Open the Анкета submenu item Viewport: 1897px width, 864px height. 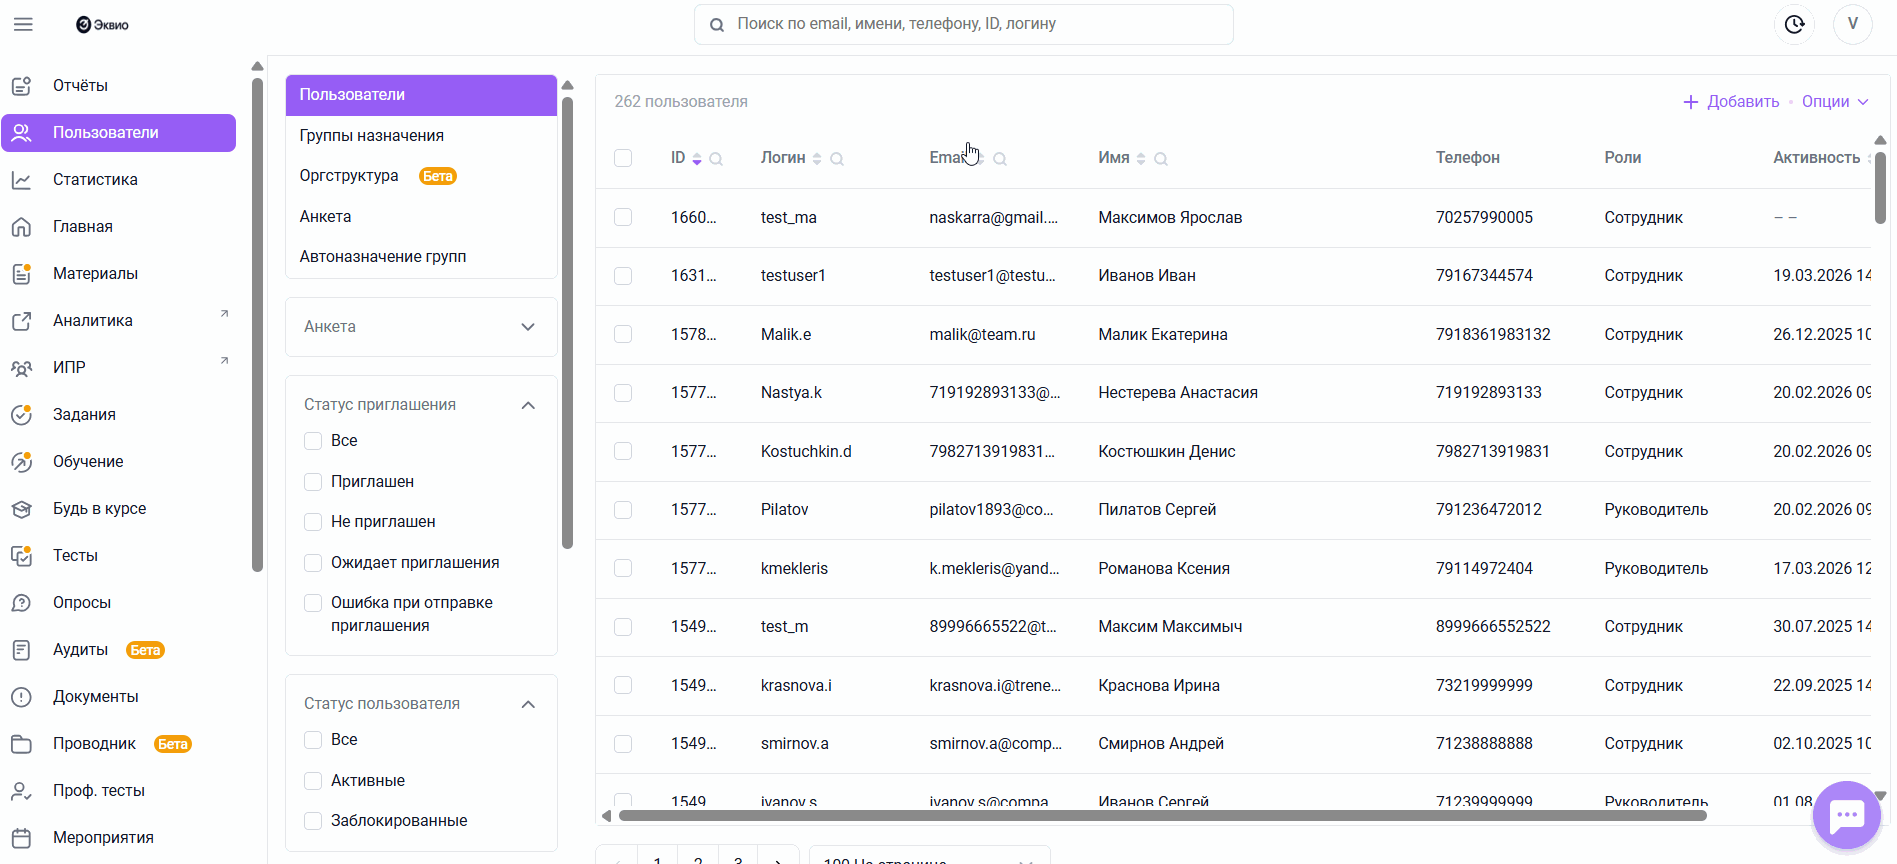pyautogui.click(x=421, y=217)
